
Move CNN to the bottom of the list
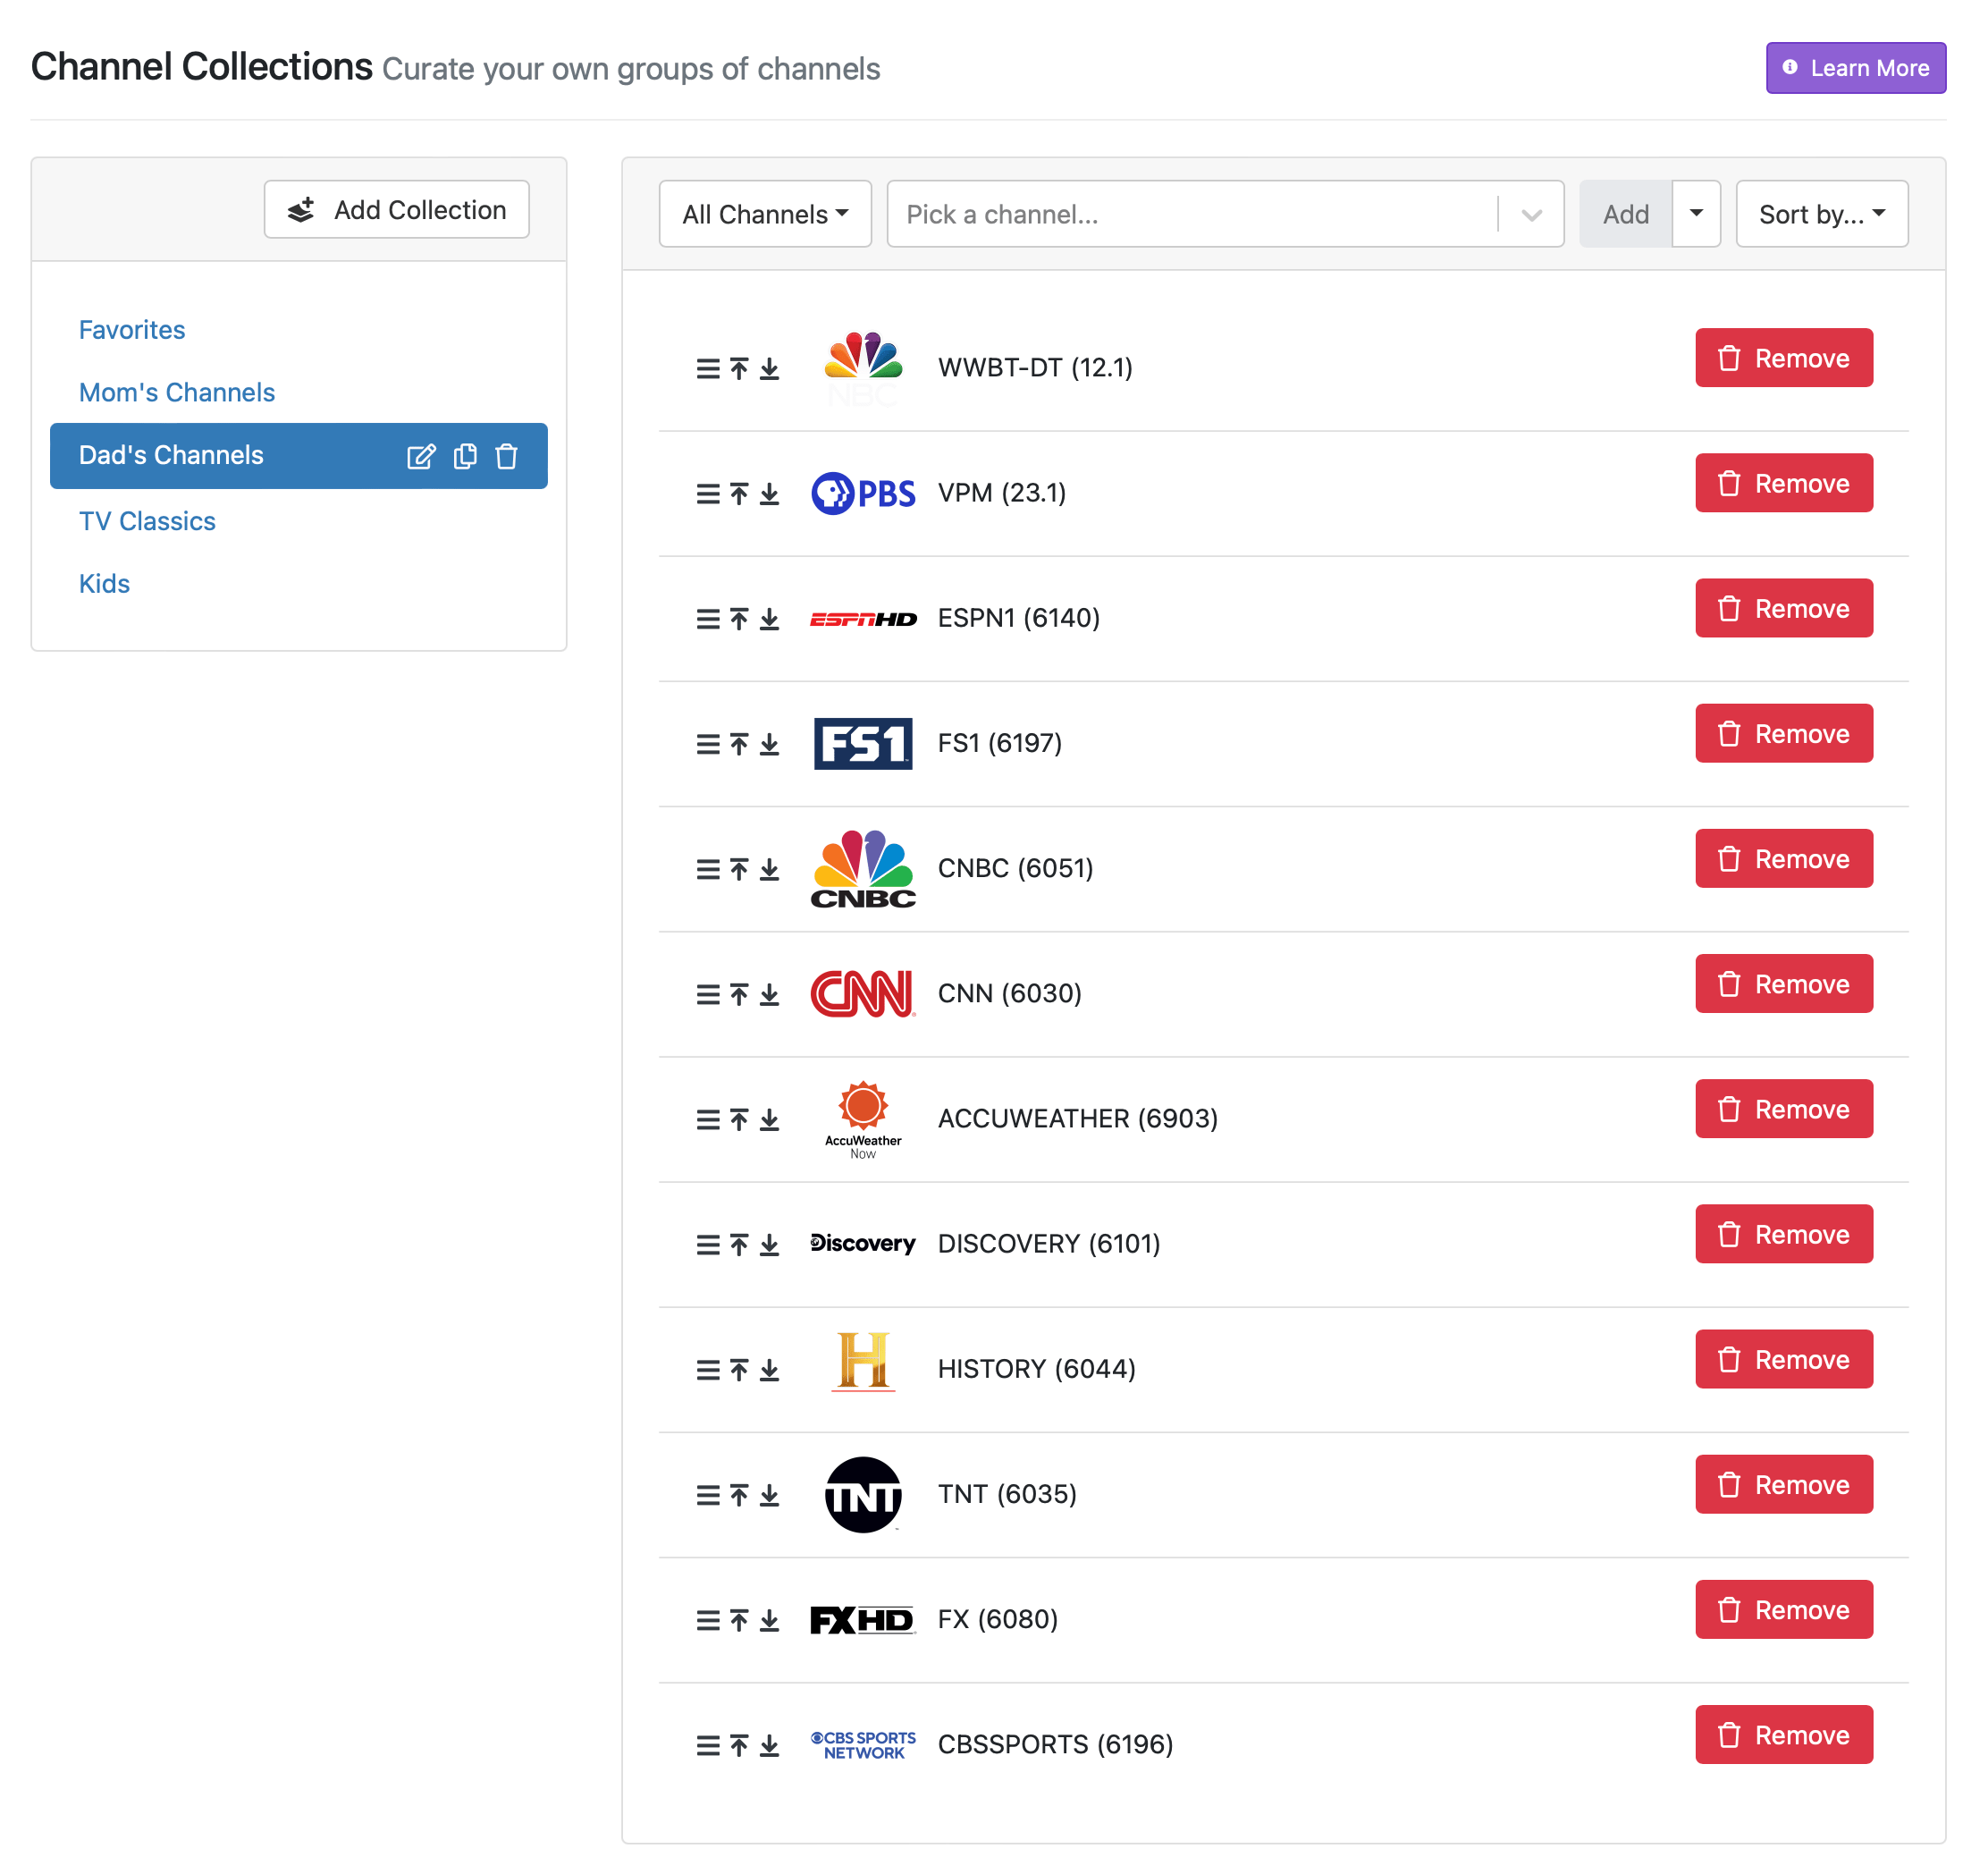(x=770, y=994)
